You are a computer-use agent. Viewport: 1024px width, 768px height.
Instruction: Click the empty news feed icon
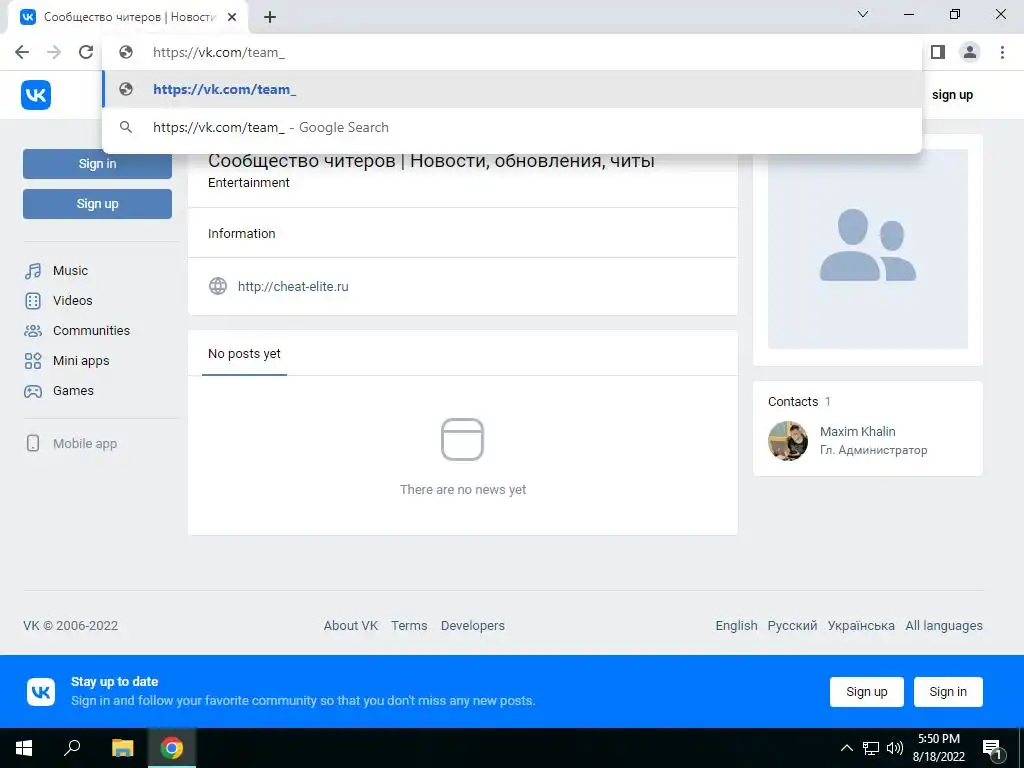[x=462, y=440]
